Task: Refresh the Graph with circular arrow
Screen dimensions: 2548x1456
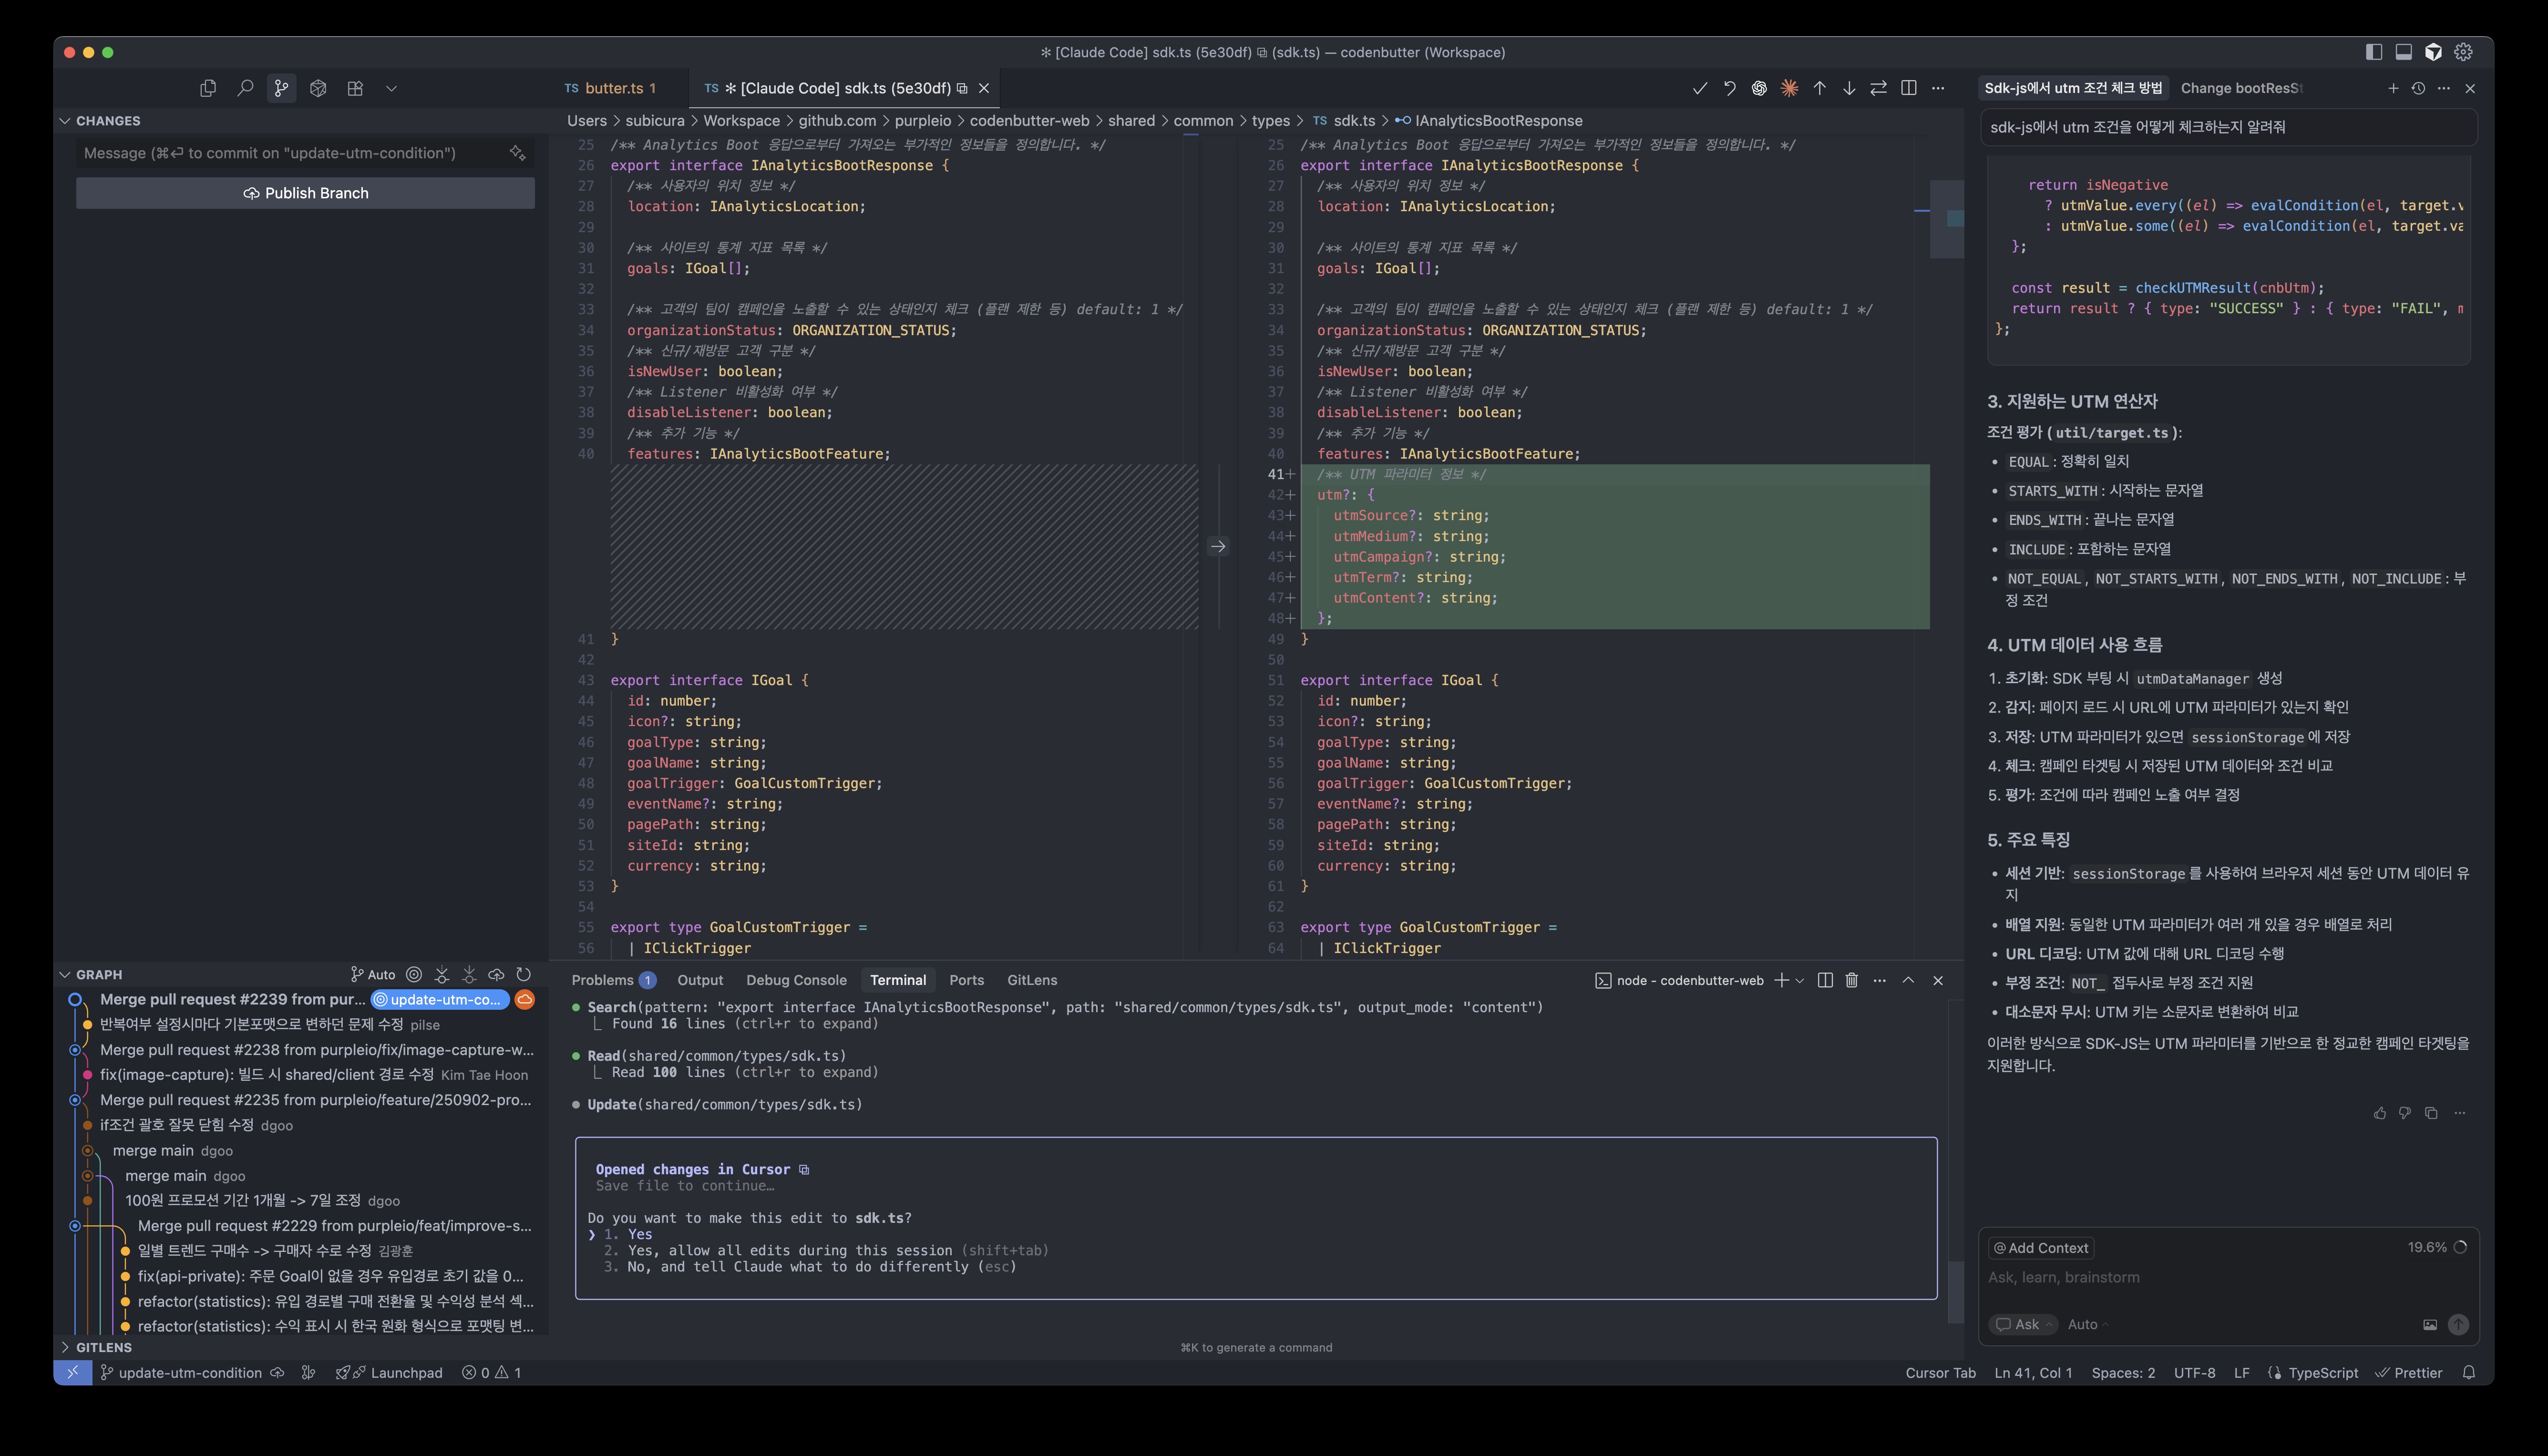Action: 523,974
